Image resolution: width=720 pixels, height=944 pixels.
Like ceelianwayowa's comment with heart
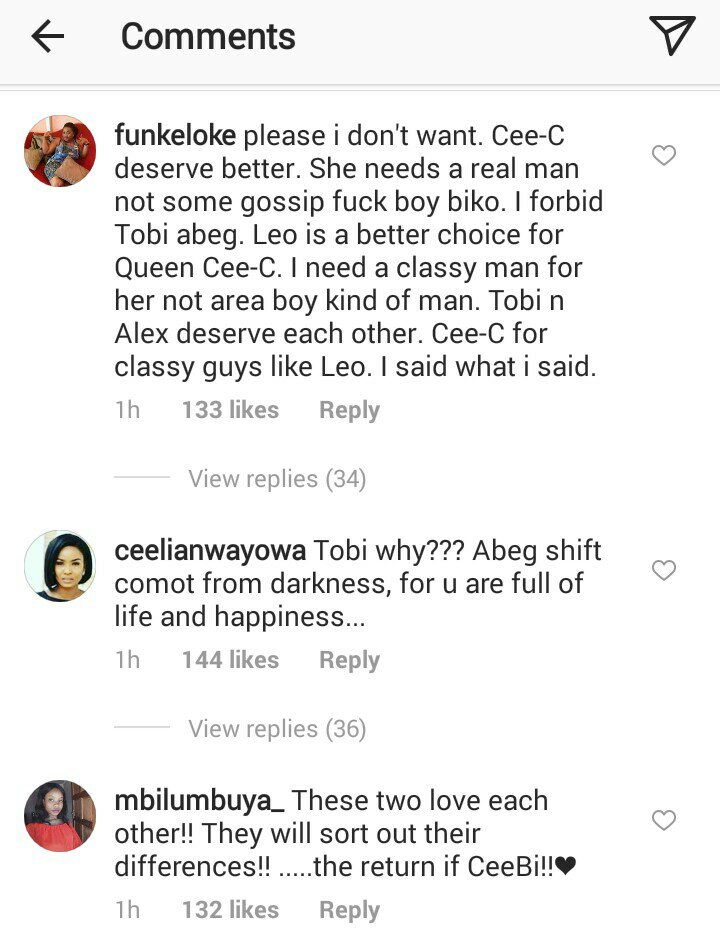click(x=664, y=570)
